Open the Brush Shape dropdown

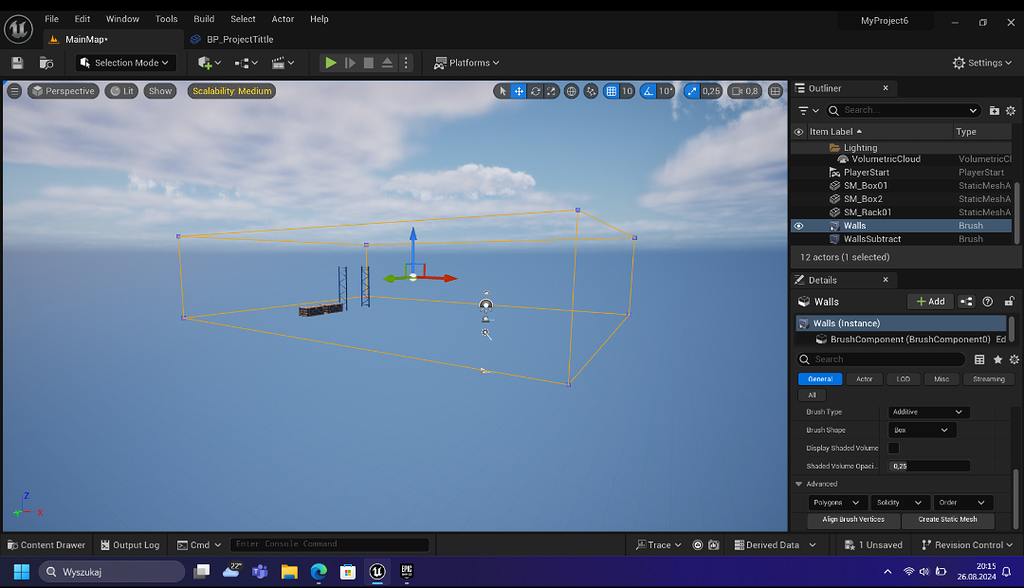point(920,429)
